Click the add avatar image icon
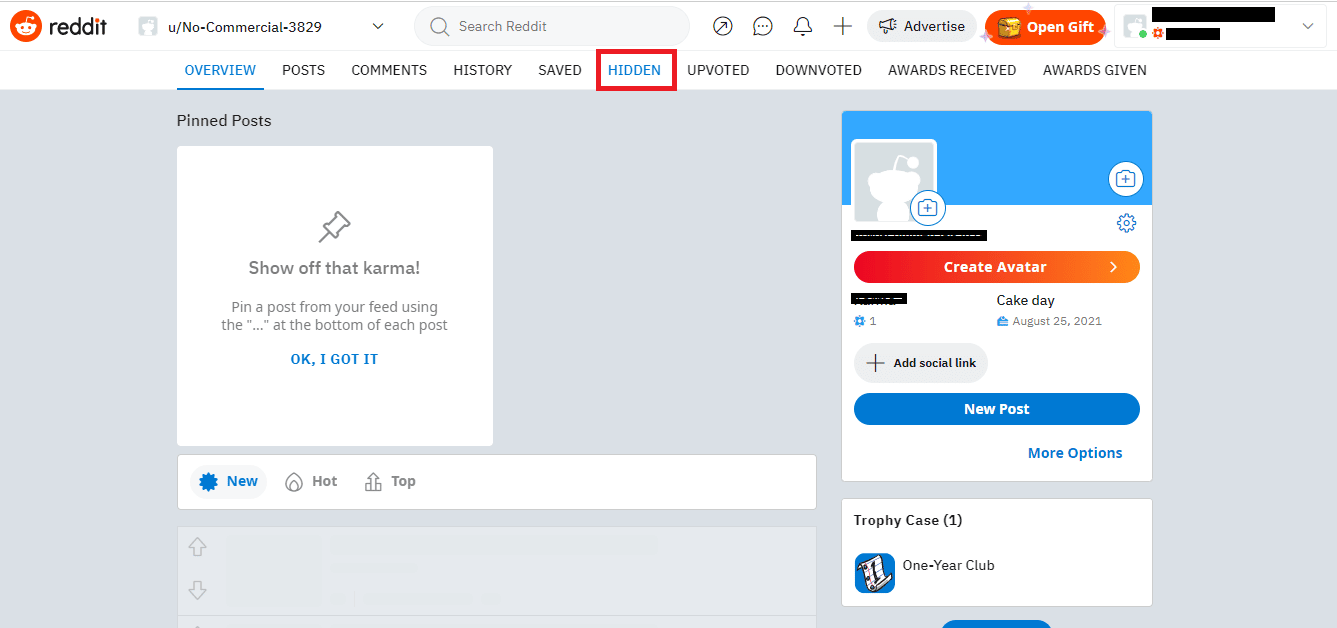 pos(927,207)
